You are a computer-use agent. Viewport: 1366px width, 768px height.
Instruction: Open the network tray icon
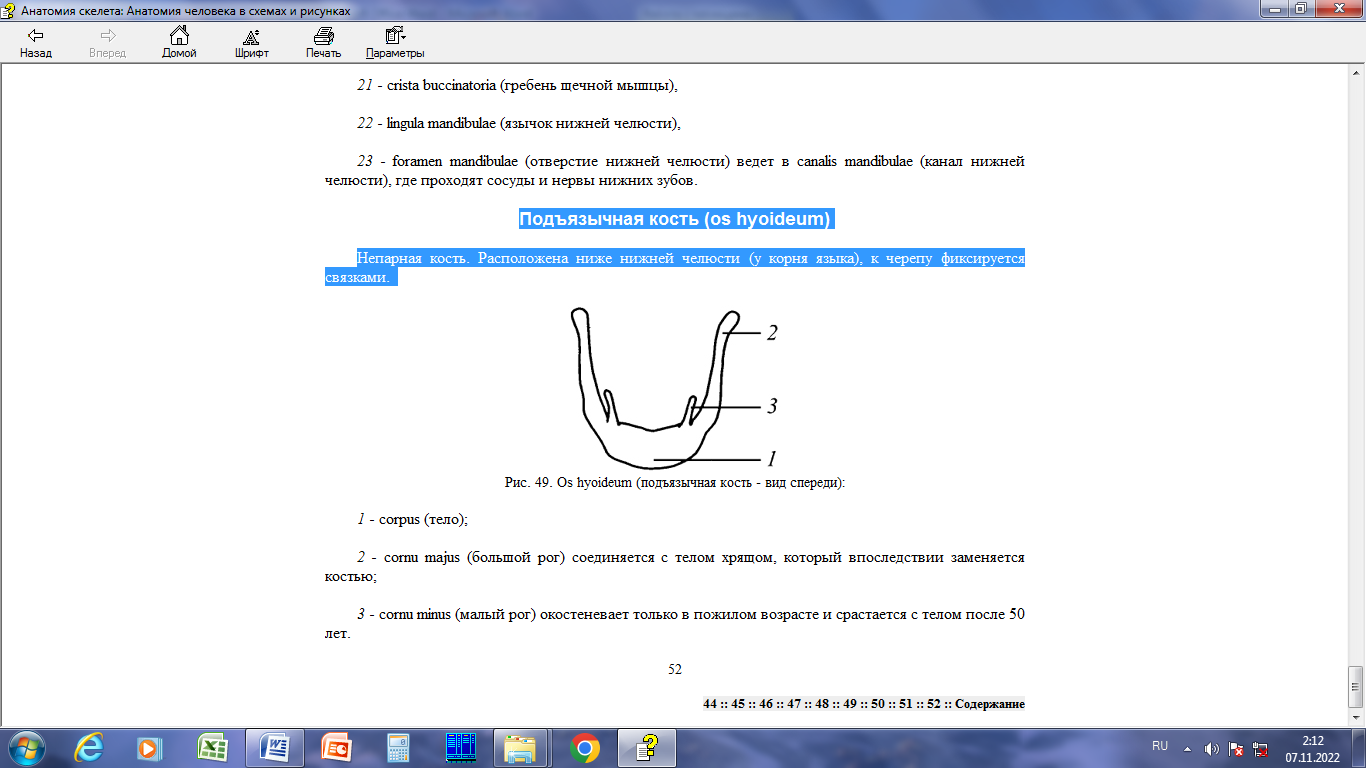[1261, 748]
